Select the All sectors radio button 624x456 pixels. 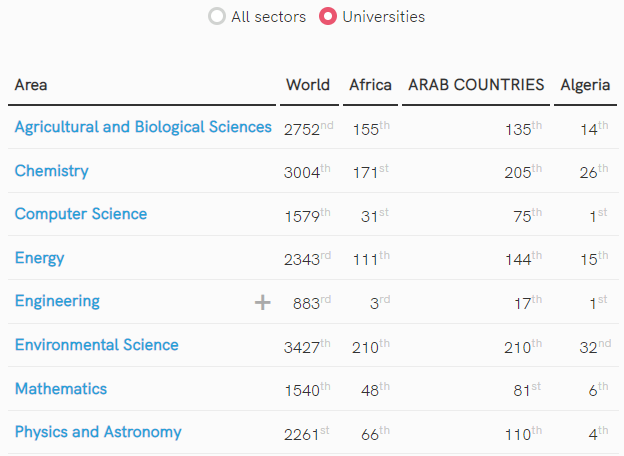217,17
